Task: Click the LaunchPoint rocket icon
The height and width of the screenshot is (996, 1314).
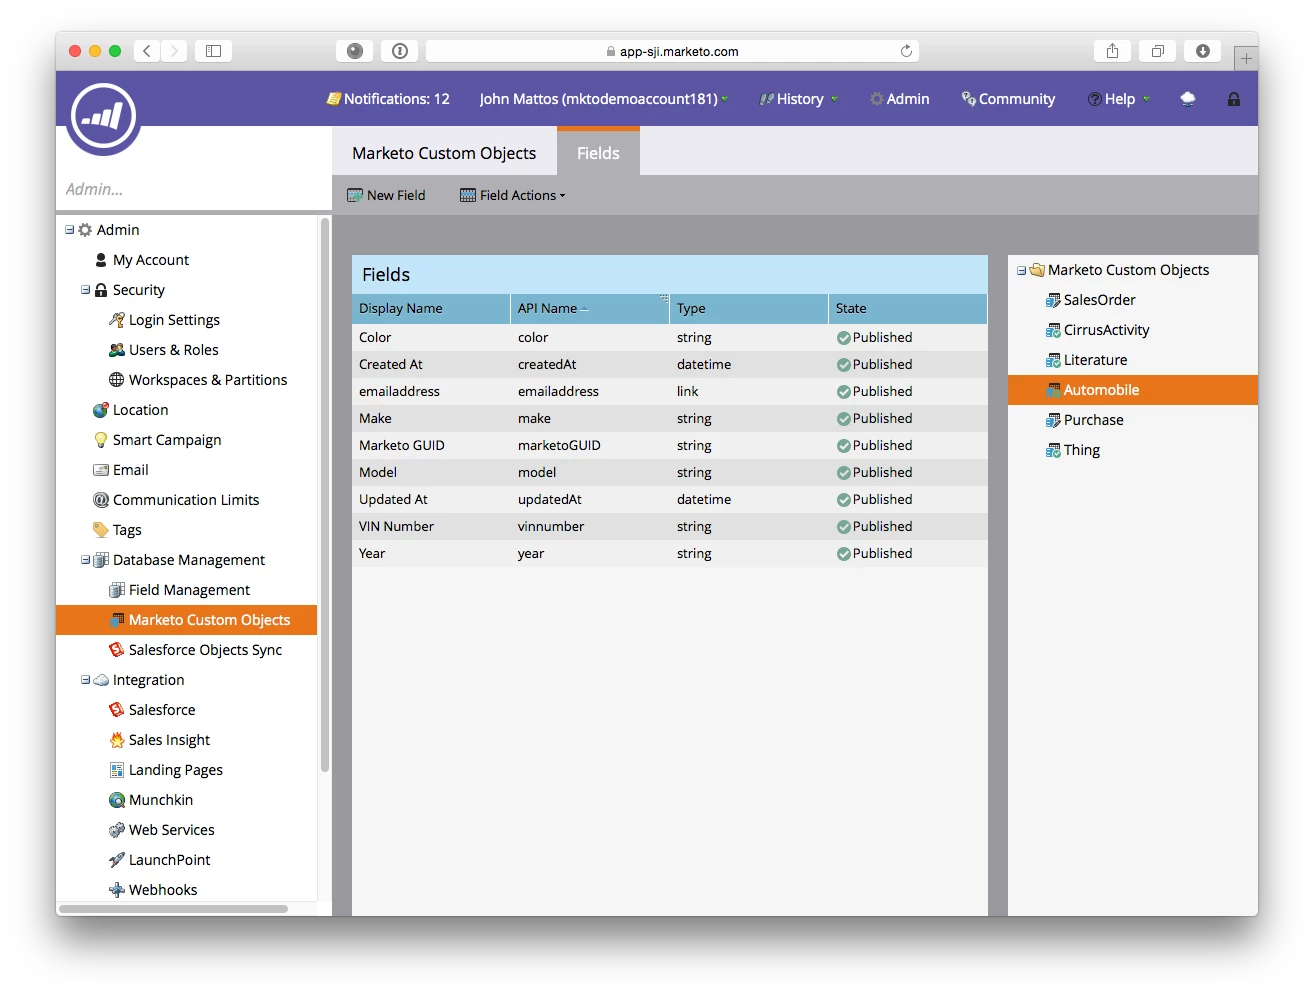Action: (117, 860)
